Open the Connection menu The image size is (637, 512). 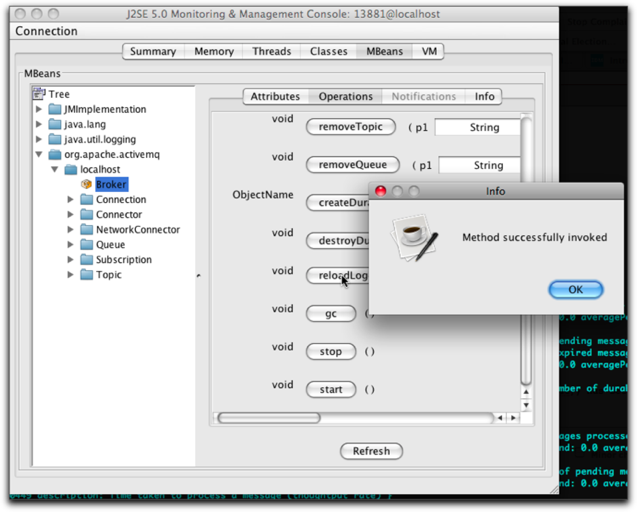[x=46, y=31]
